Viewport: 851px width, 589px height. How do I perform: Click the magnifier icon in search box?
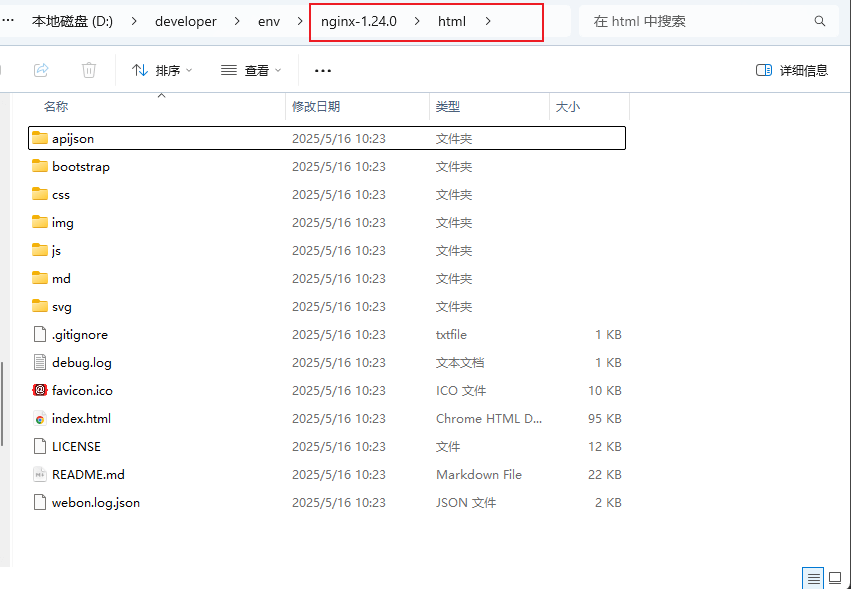coord(820,21)
